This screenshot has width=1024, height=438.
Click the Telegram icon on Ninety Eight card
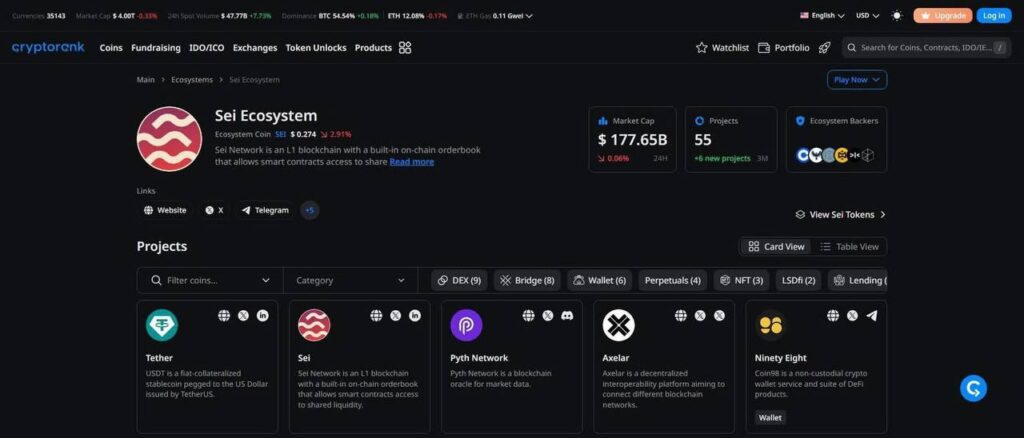click(871, 315)
